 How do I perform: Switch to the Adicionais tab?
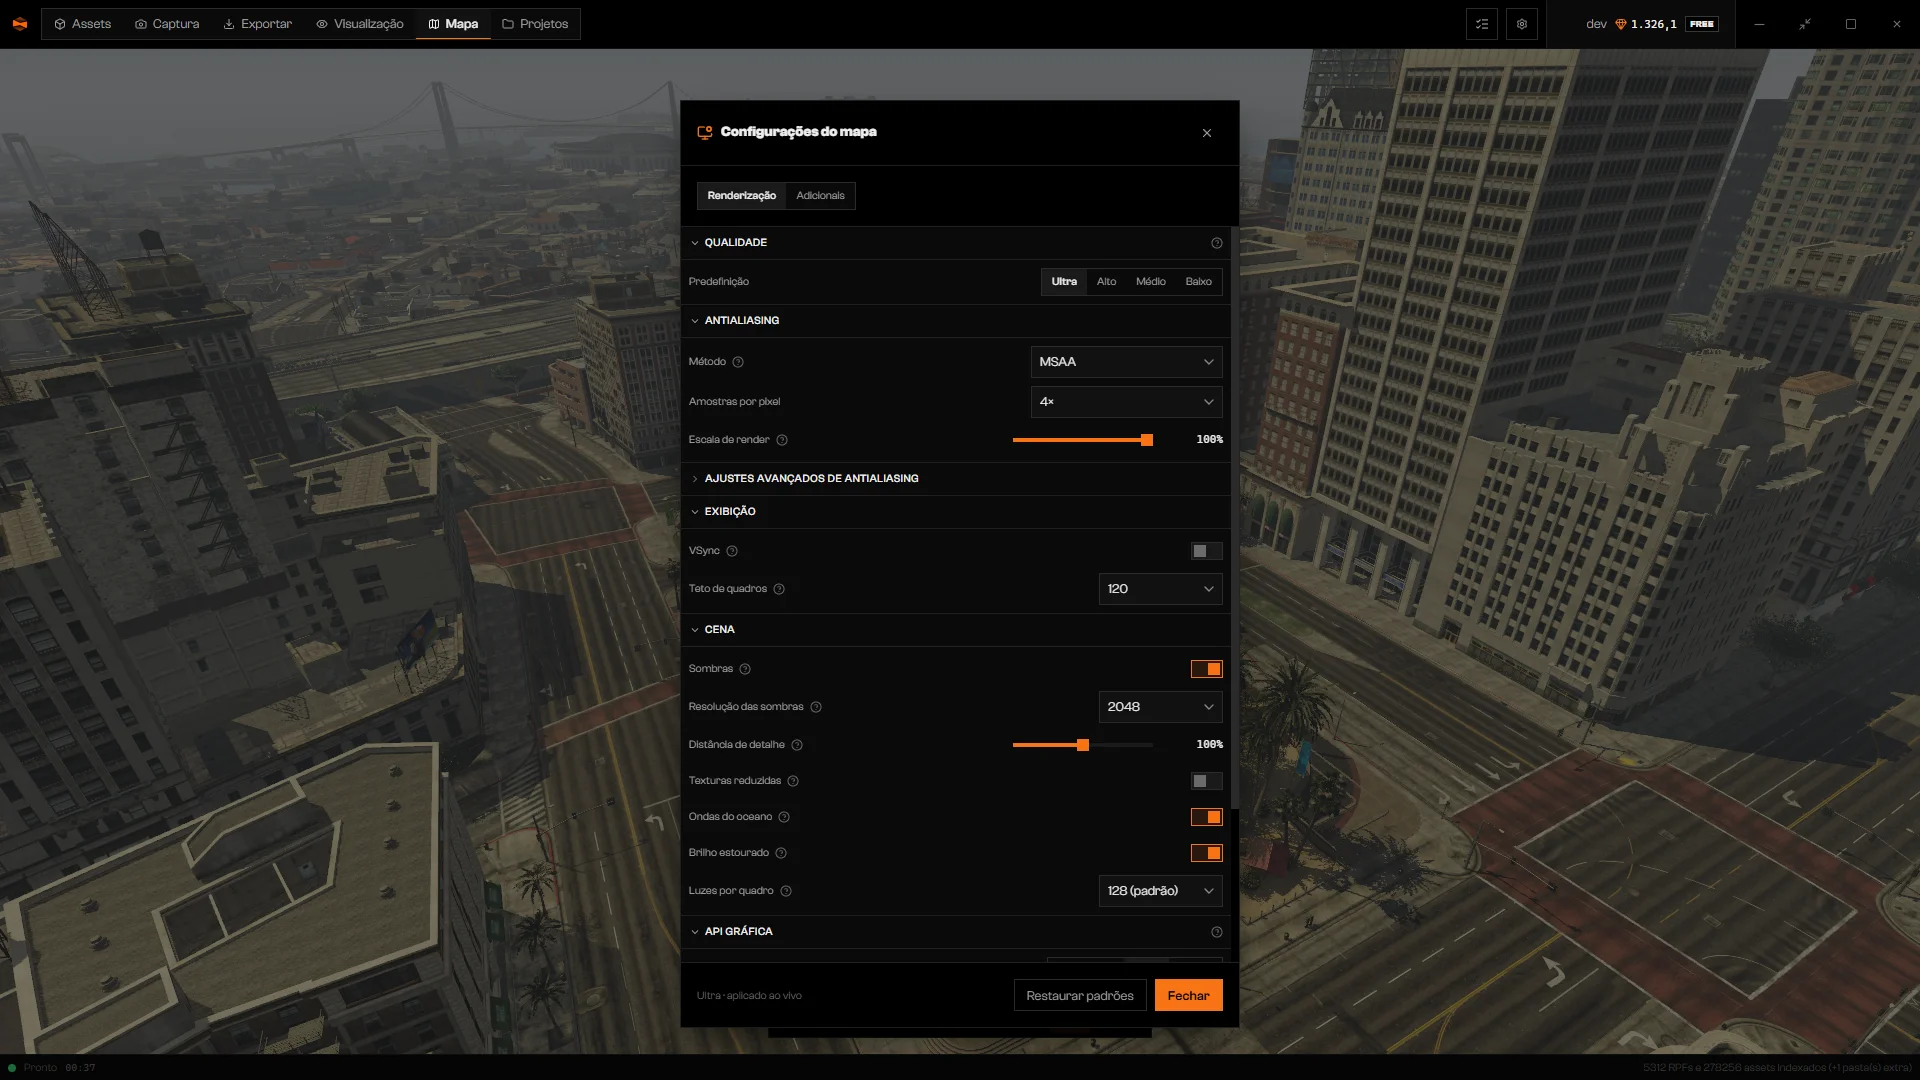click(820, 196)
